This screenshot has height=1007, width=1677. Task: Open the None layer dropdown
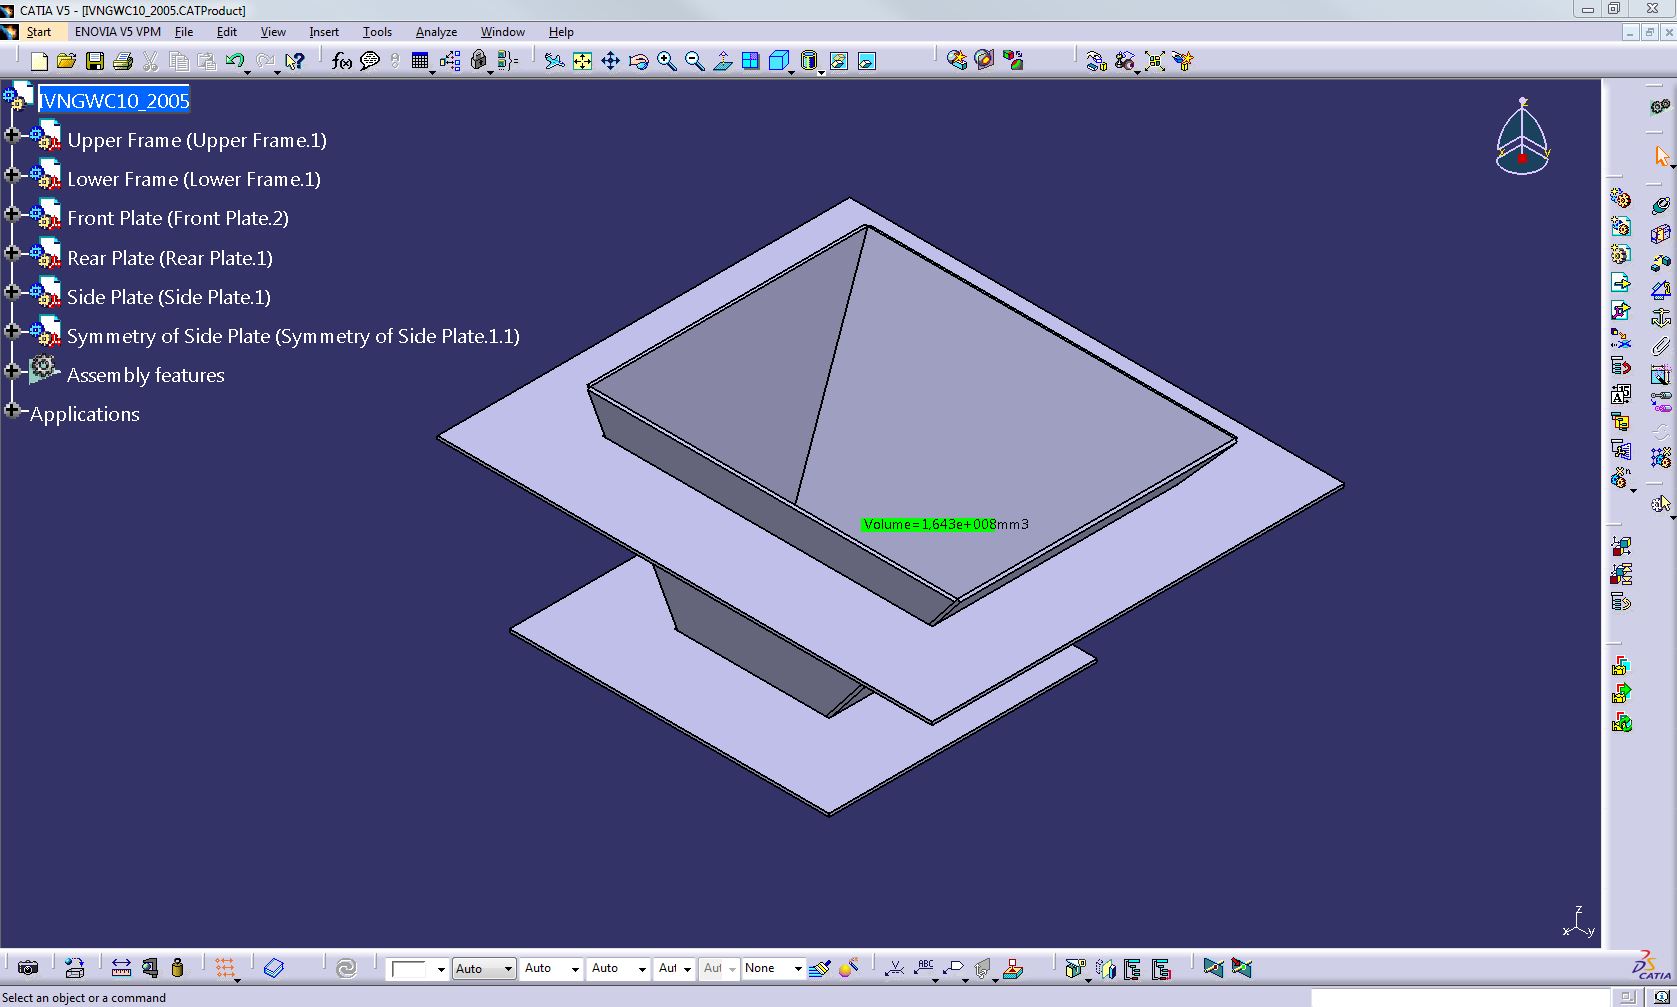click(773, 968)
